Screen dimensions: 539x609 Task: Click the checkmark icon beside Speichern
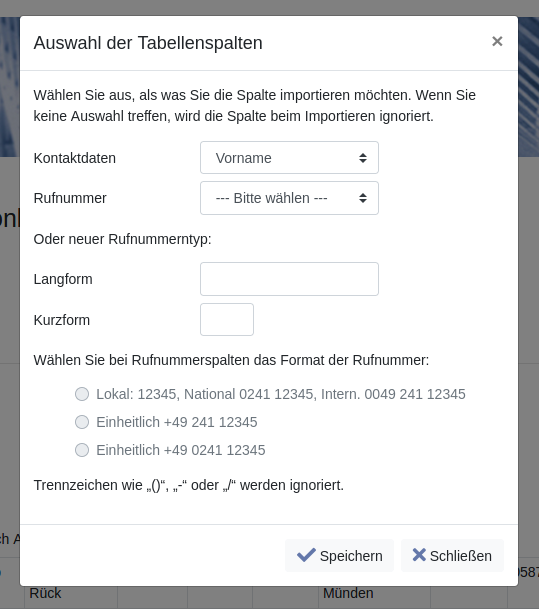(306, 555)
